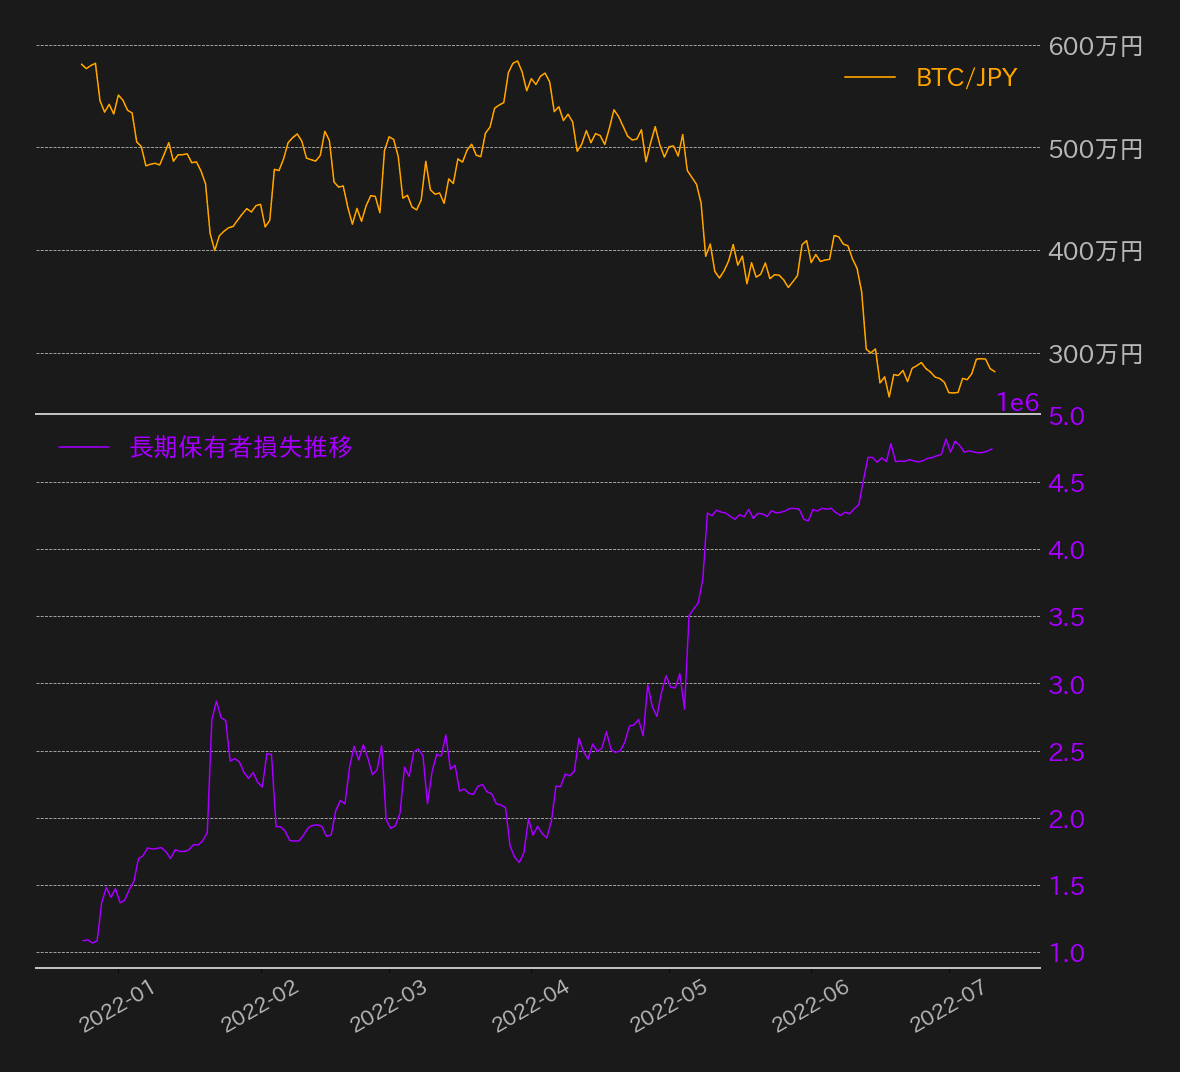Select the 2022-02 x-axis date label
The image size is (1180, 1072).
(x=259, y=1006)
